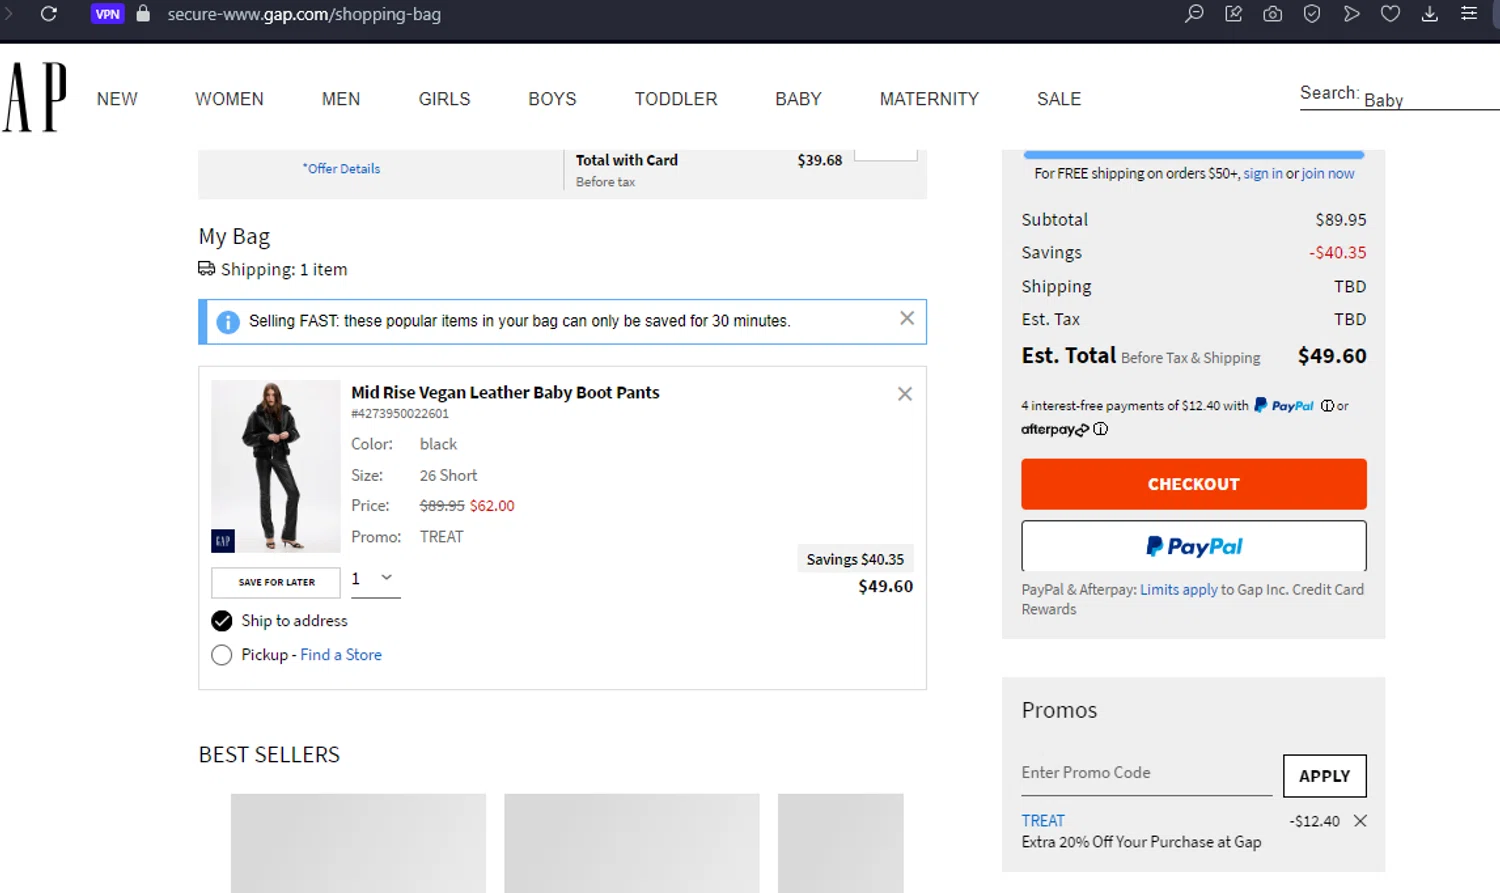Open the black pants product thumbnail
1500x893 pixels.
click(275, 466)
